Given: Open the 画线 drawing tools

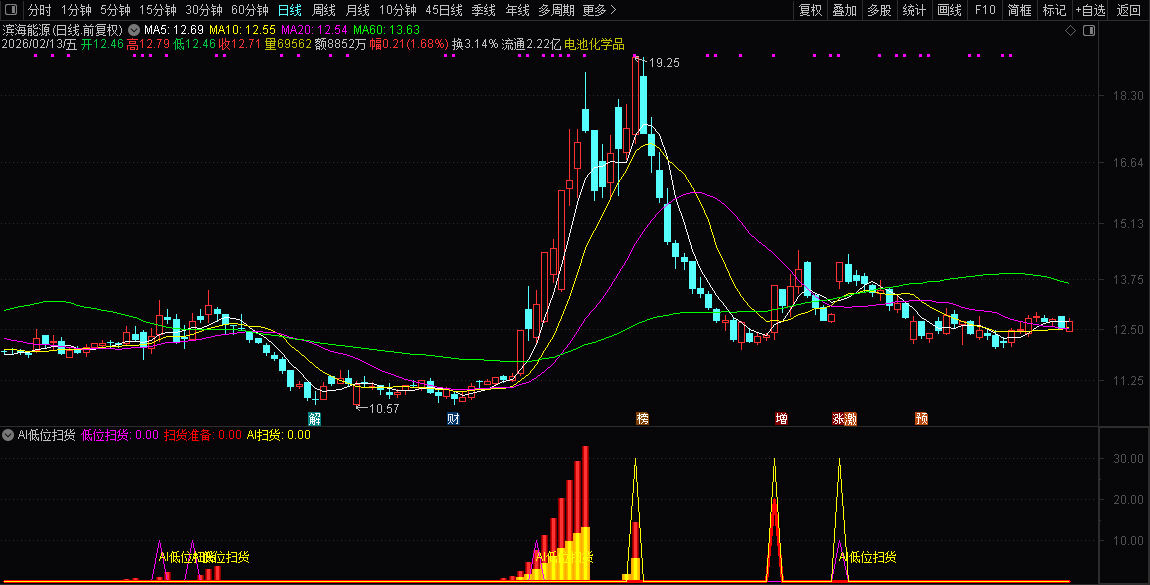Looking at the screenshot, I should point(949,10).
